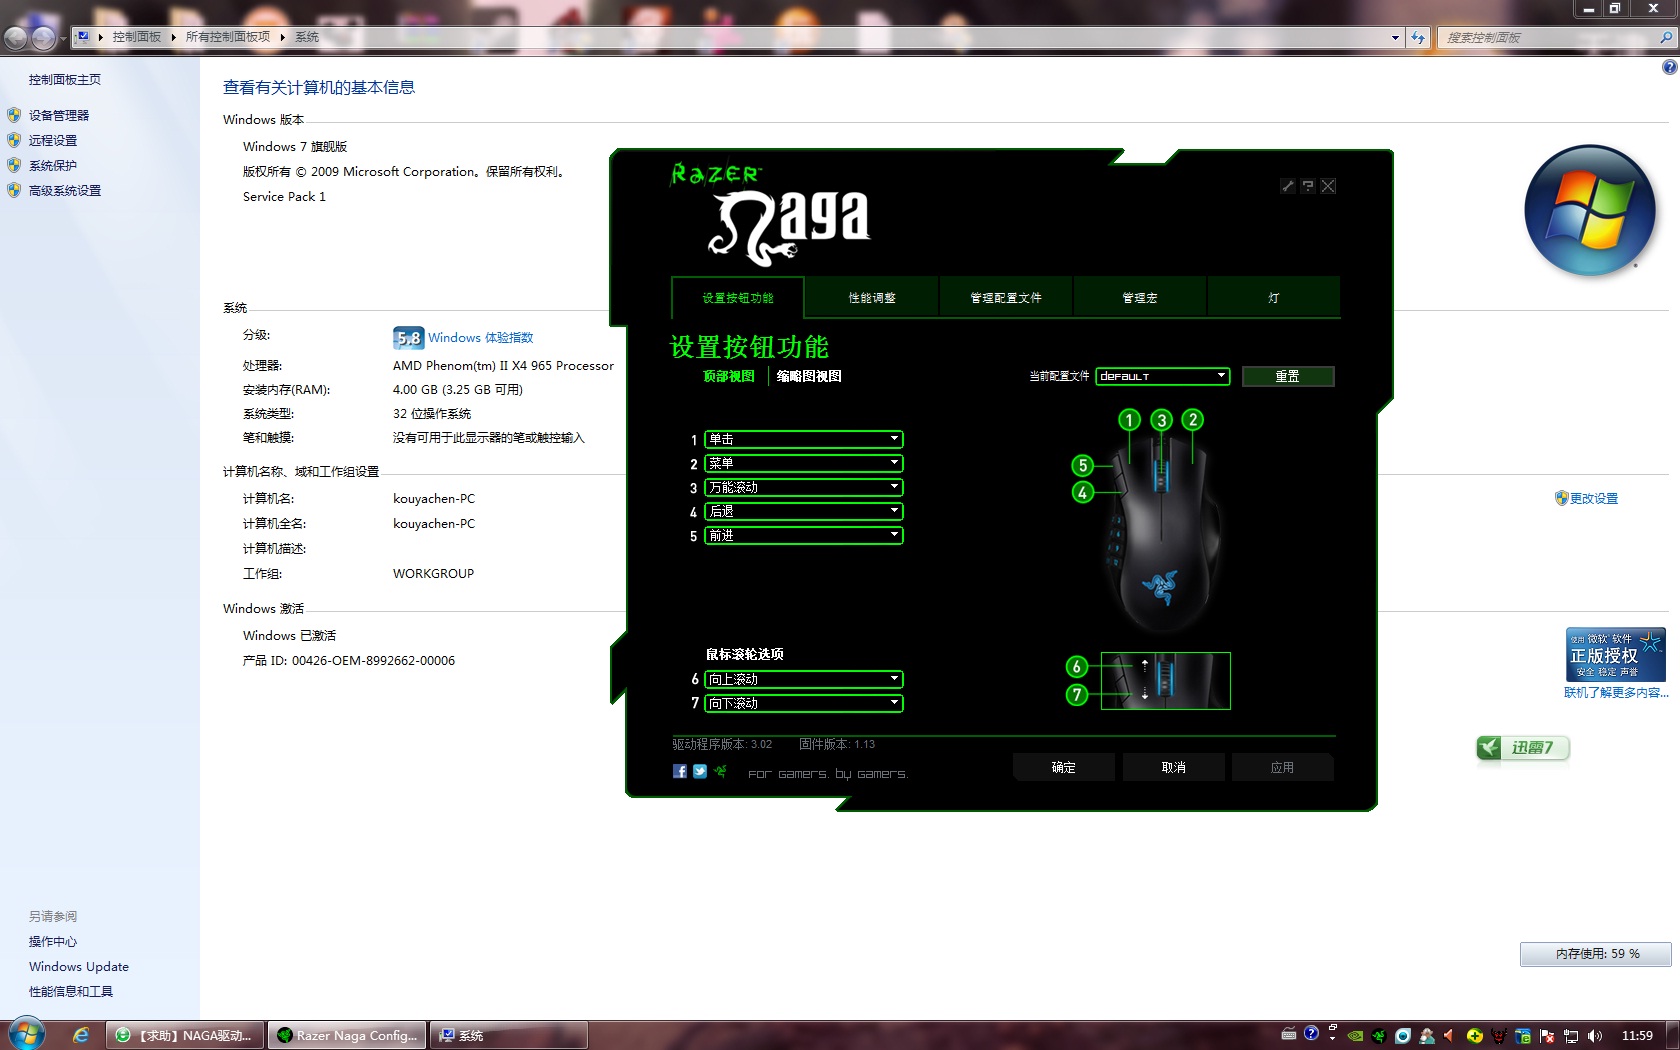Image resolution: width=1680 pixels, height=1050 pixels.
Task: Select mouse button marker 2 on diagram
Action: [x=1192, y=420]
